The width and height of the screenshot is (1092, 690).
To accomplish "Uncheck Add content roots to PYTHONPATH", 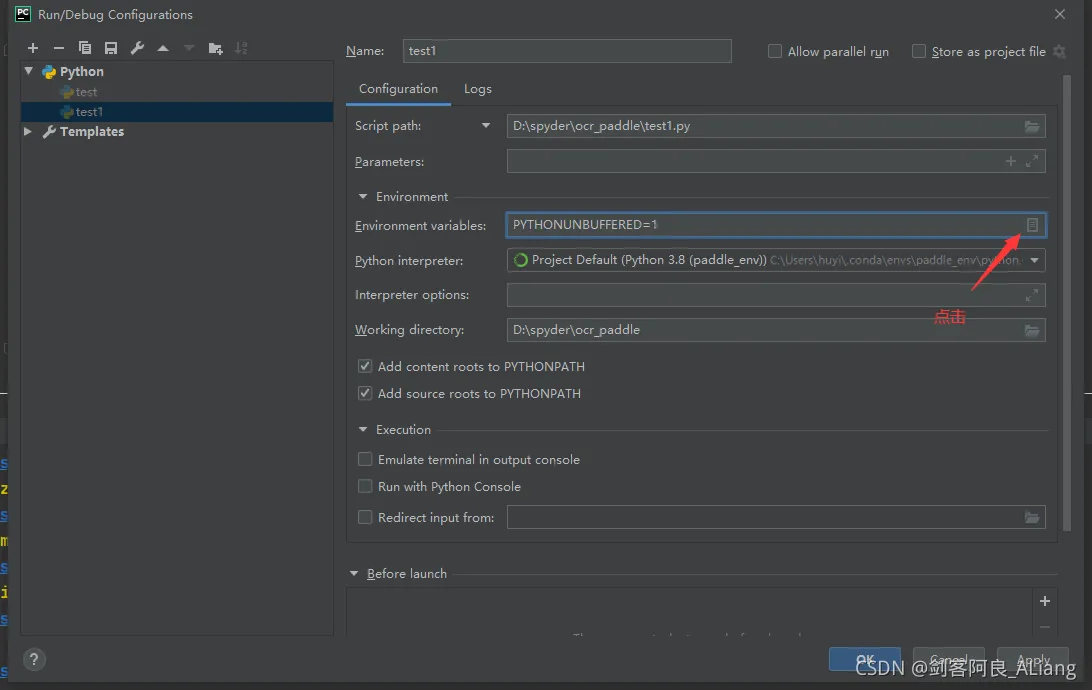I will (365, 367).
